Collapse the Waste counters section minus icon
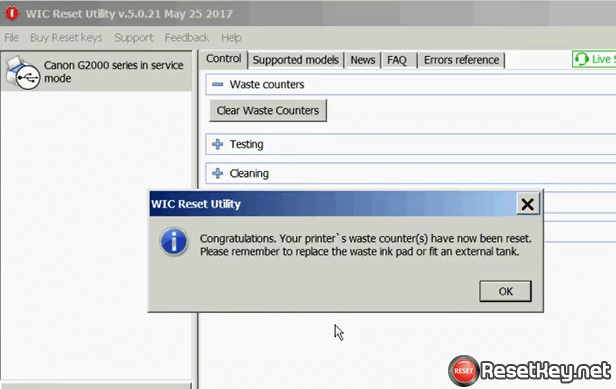Screen dimensions: 616x389 (x=217, y=84)
